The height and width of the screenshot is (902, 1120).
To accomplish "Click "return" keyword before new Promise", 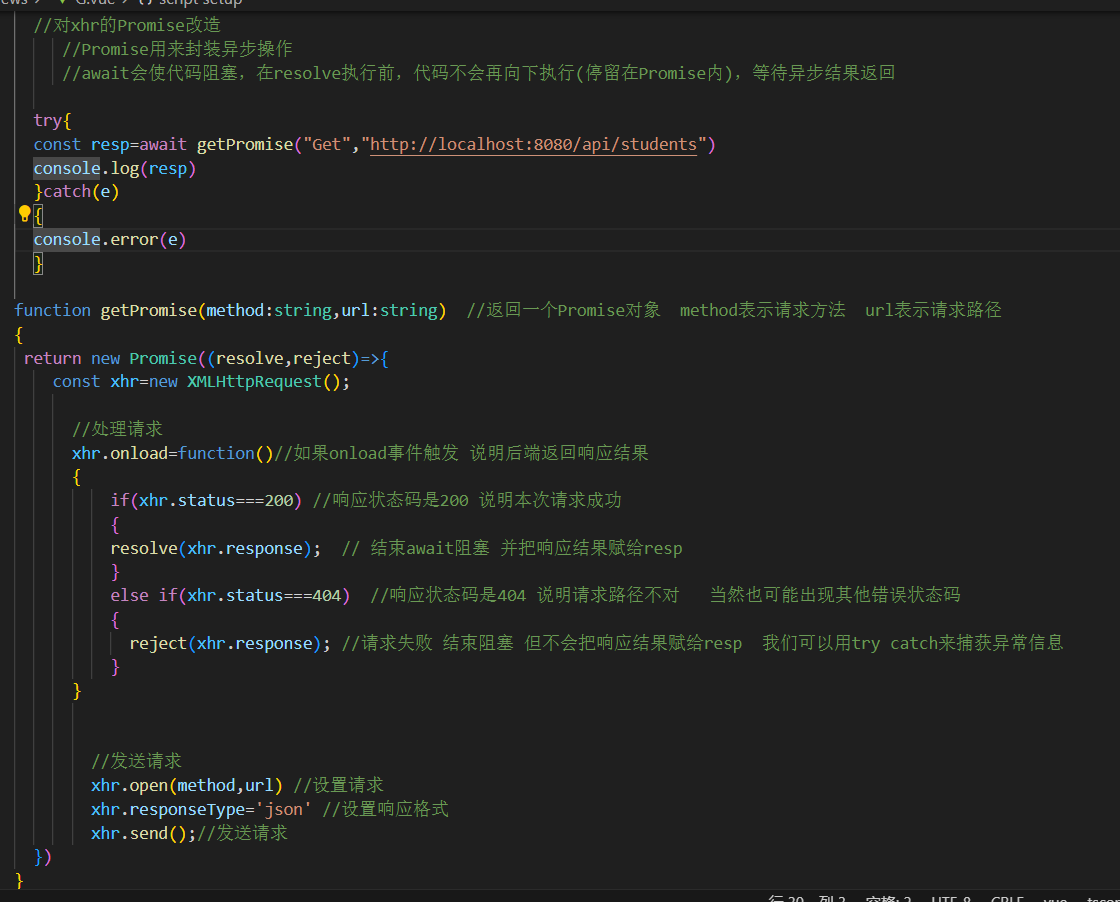I will click(x=52, y=359).
